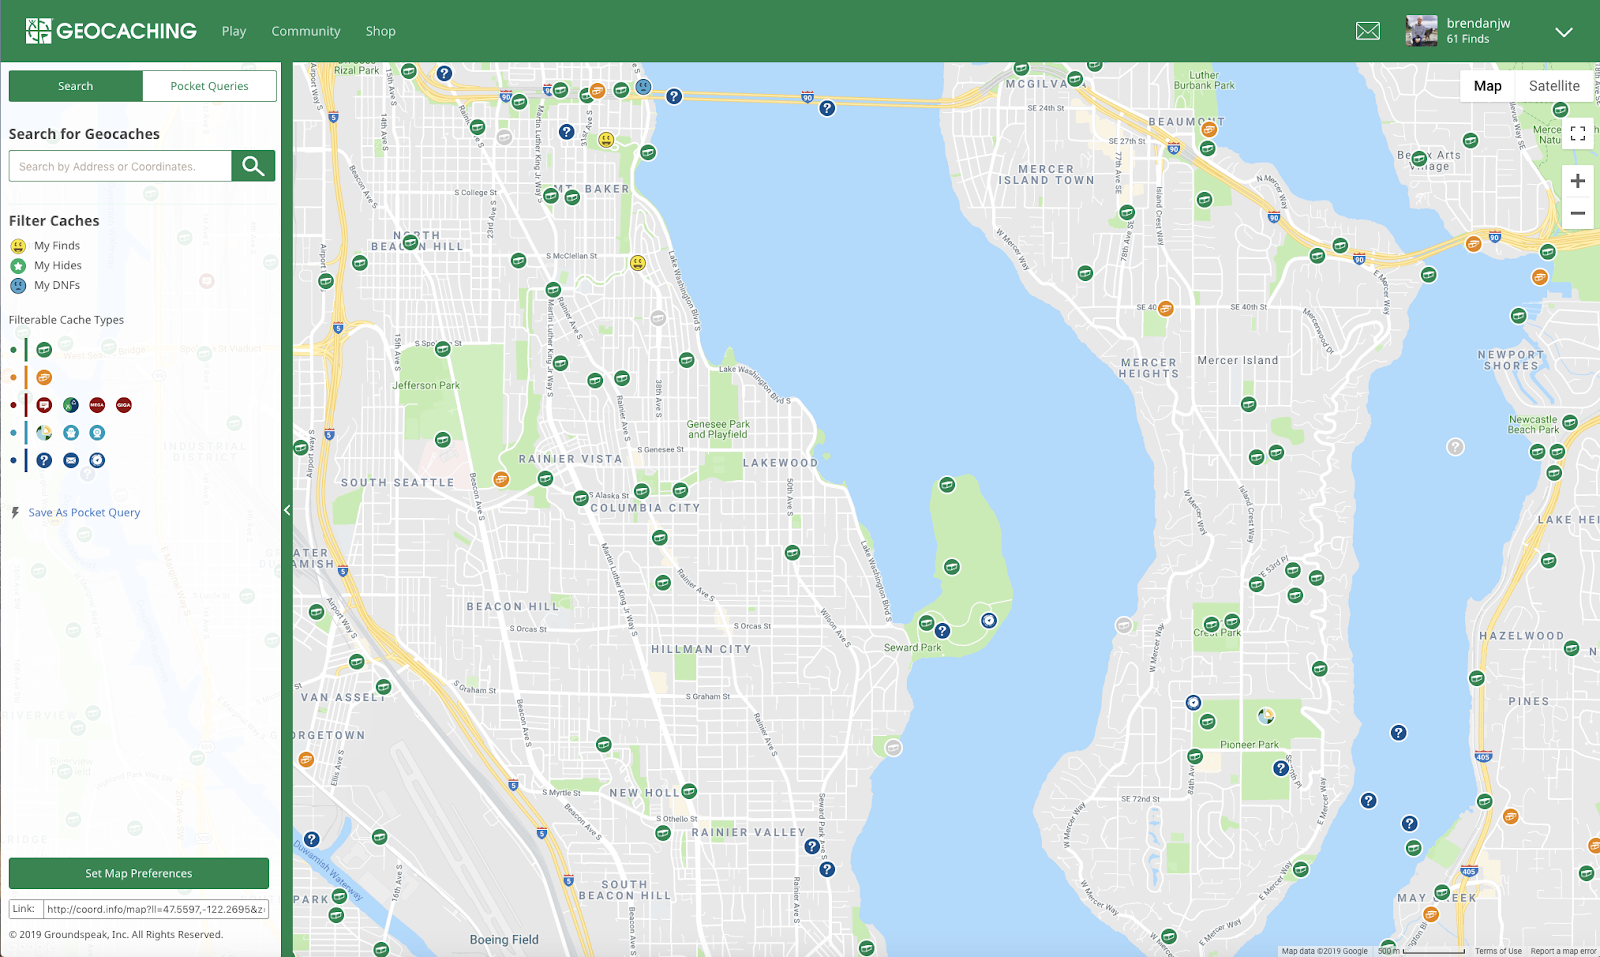Filter by GIGA event cache icon
This screenshot has width=1600, height=957.
click(x=124, y=405)
